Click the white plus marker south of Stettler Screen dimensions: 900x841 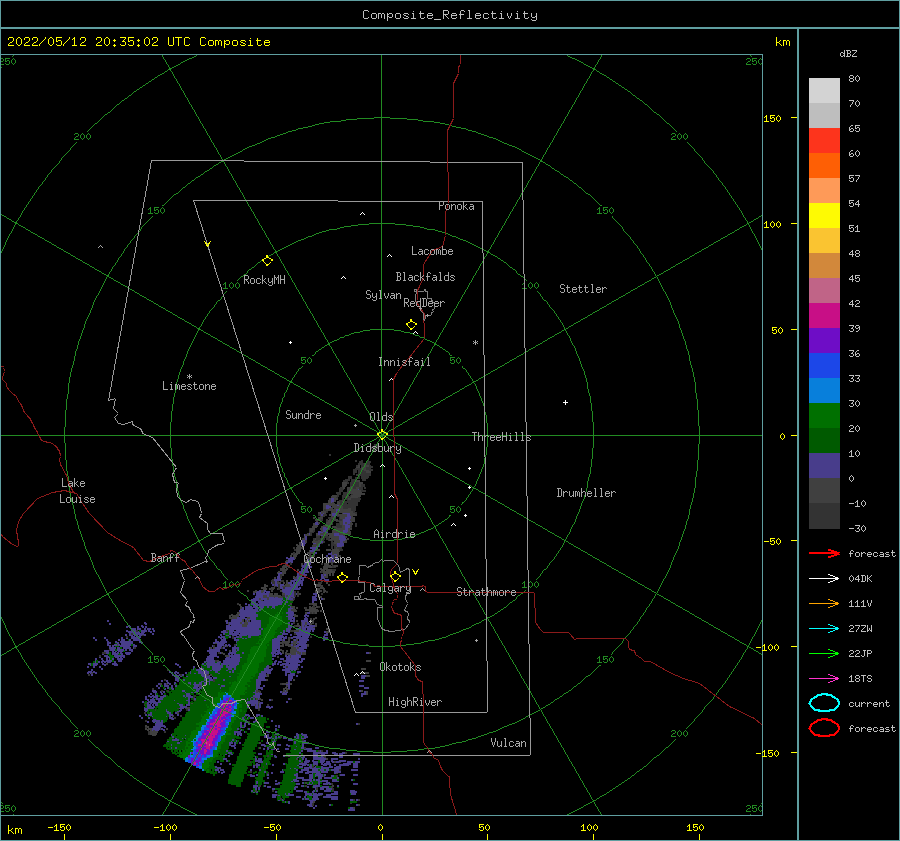(565, 402)
